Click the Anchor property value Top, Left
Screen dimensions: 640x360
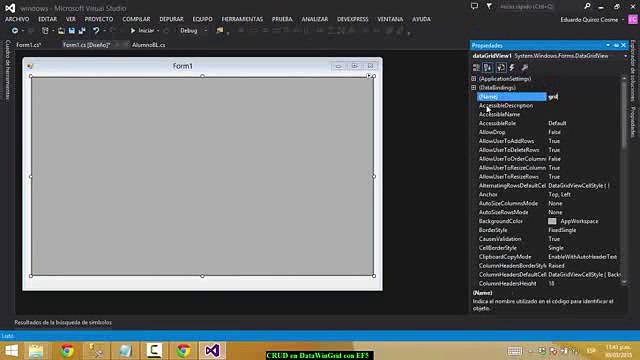(559, 195)
